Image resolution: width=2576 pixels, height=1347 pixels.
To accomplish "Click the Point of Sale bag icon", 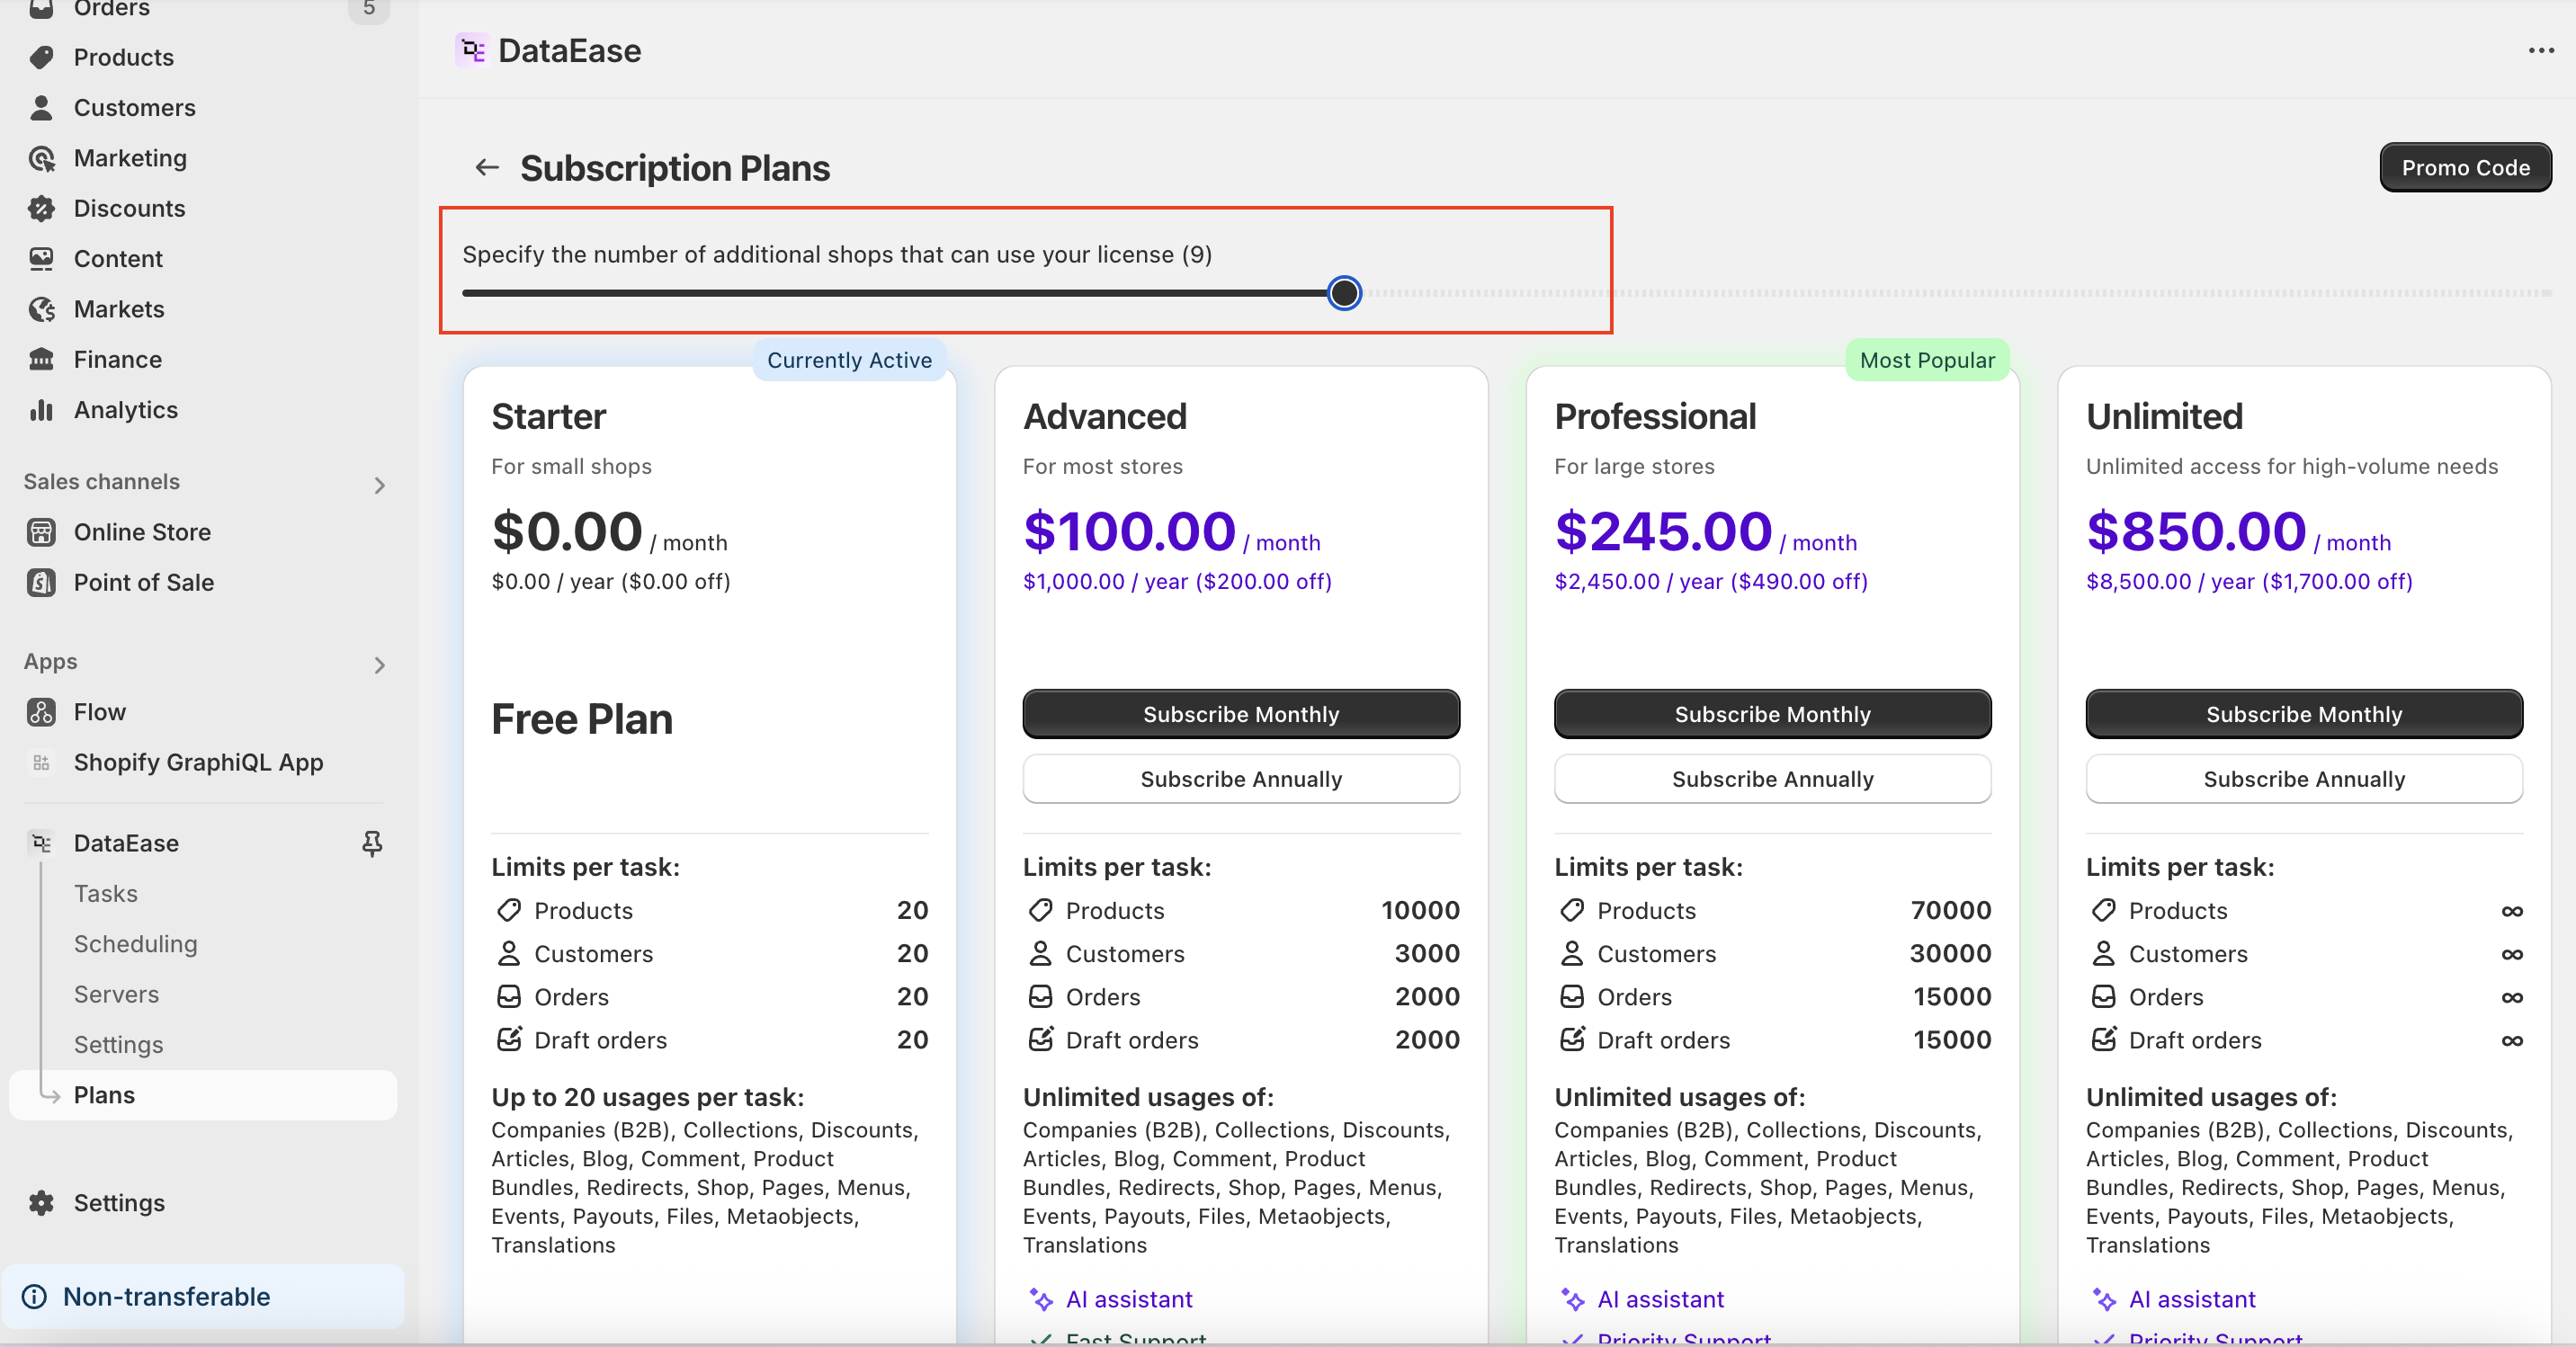I will click(x=41, y=582).
